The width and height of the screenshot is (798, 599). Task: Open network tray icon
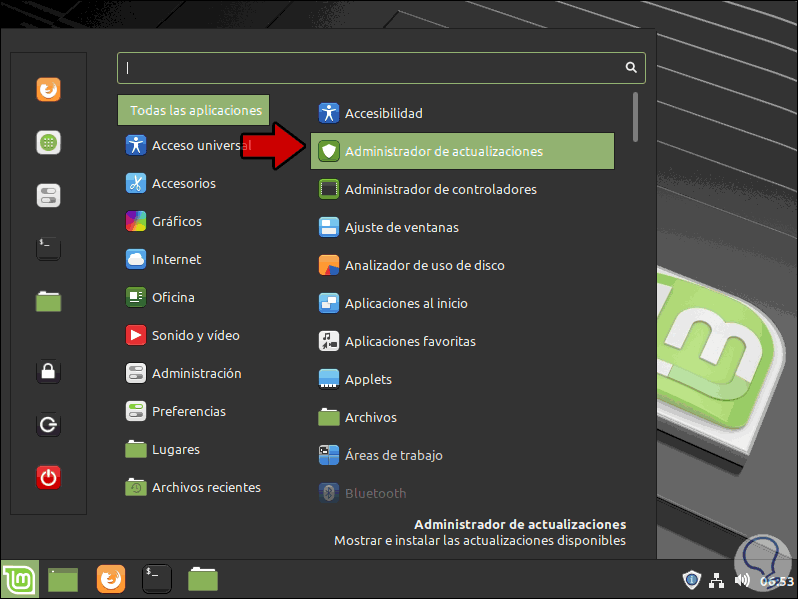tap(717, 580)
